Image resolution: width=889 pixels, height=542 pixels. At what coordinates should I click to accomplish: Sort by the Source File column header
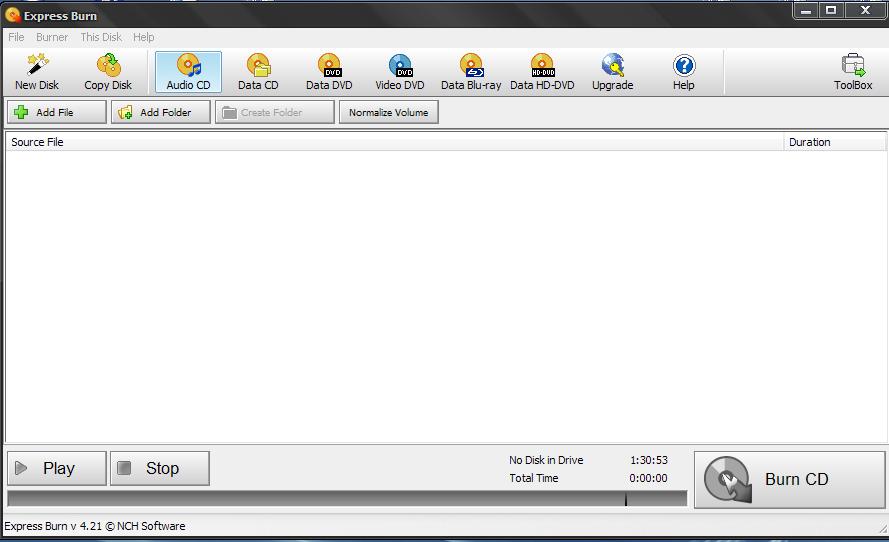pos(395,142)
